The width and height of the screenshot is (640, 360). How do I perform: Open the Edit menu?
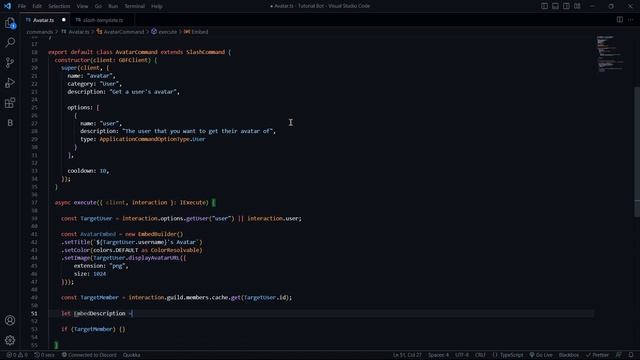(x=37, y=6)
